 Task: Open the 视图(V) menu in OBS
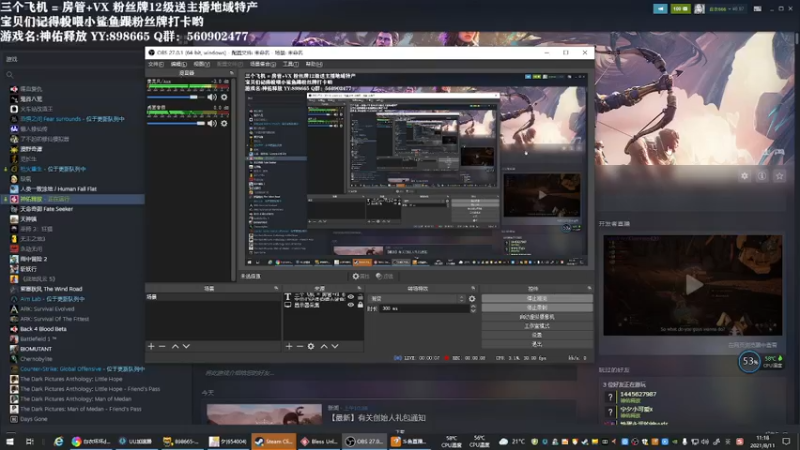(202, 64)
